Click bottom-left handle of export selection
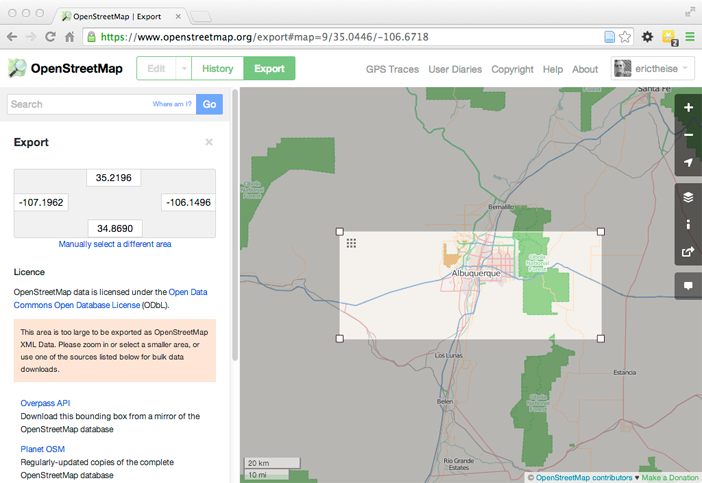The height and width of the screenshot is (483, 702). (340, 338)
